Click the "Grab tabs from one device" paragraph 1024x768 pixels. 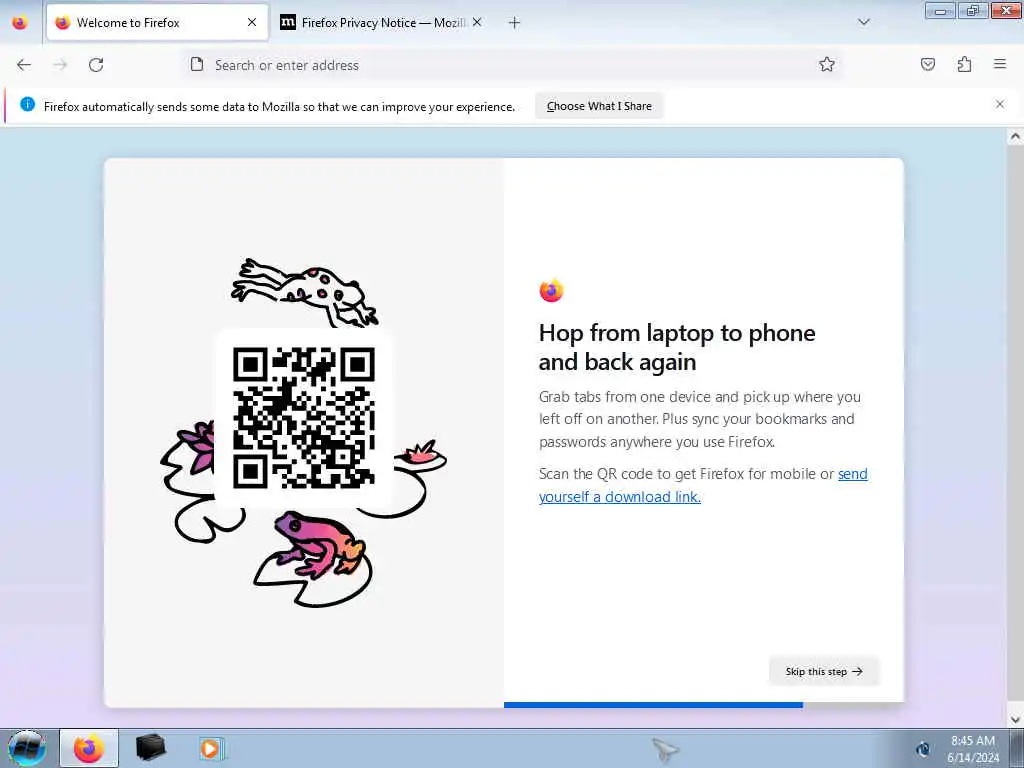(x=700, y=419)
